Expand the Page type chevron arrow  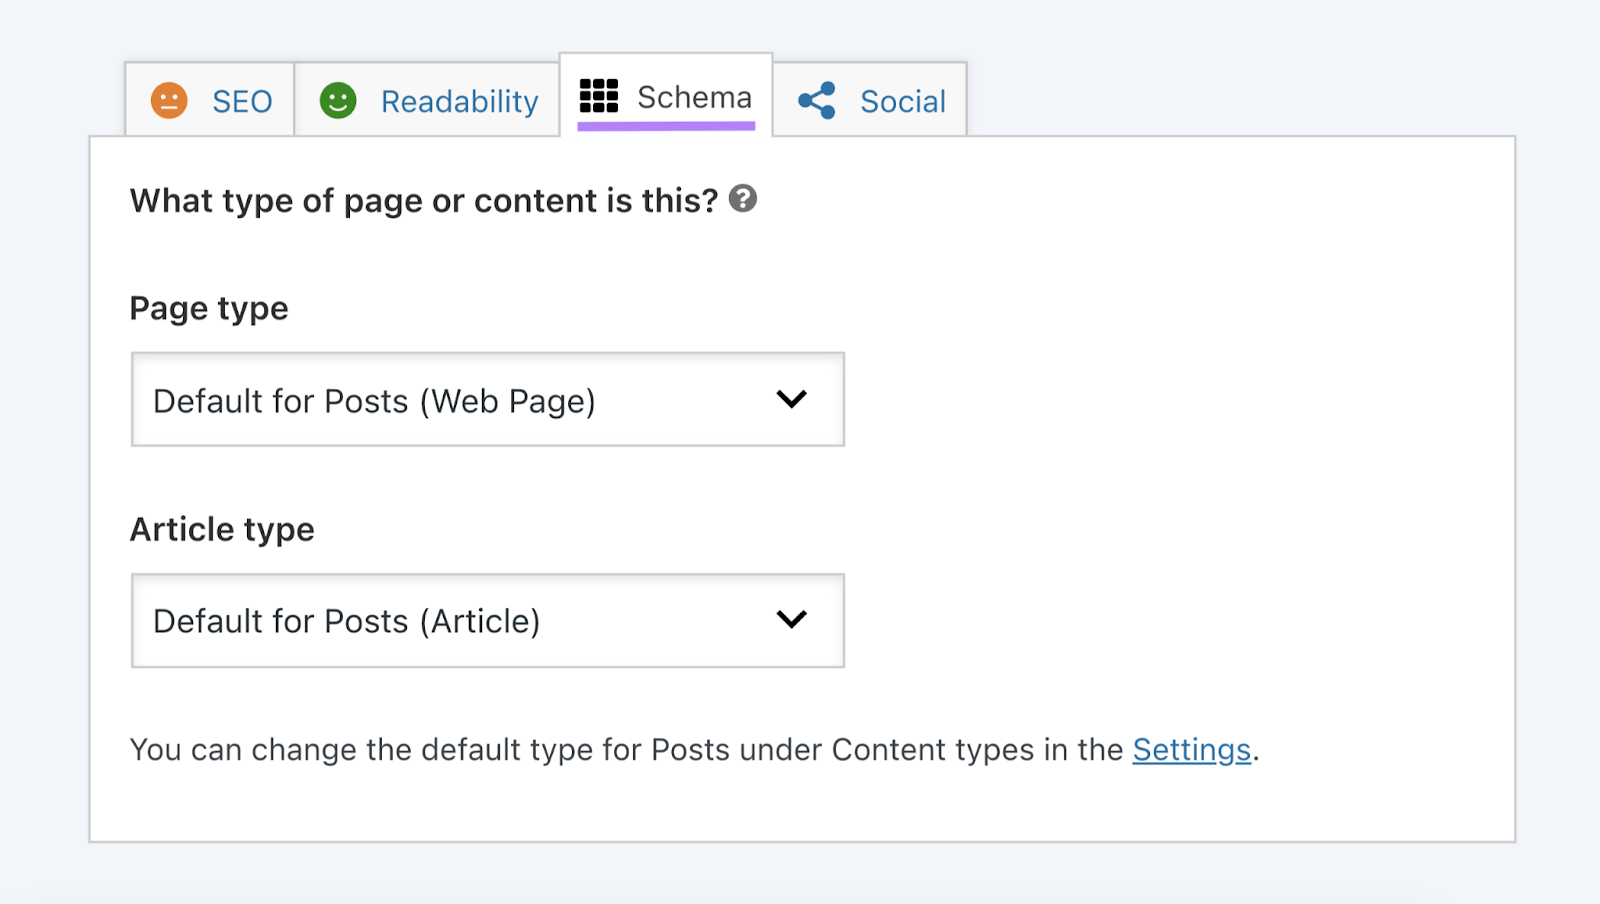click(x=792, y=399)
